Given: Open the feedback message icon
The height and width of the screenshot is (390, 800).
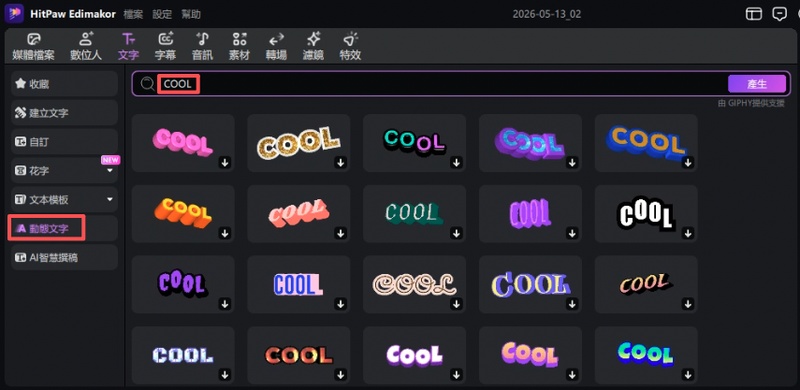Looking at the screenshot, I should click(779, 14).
